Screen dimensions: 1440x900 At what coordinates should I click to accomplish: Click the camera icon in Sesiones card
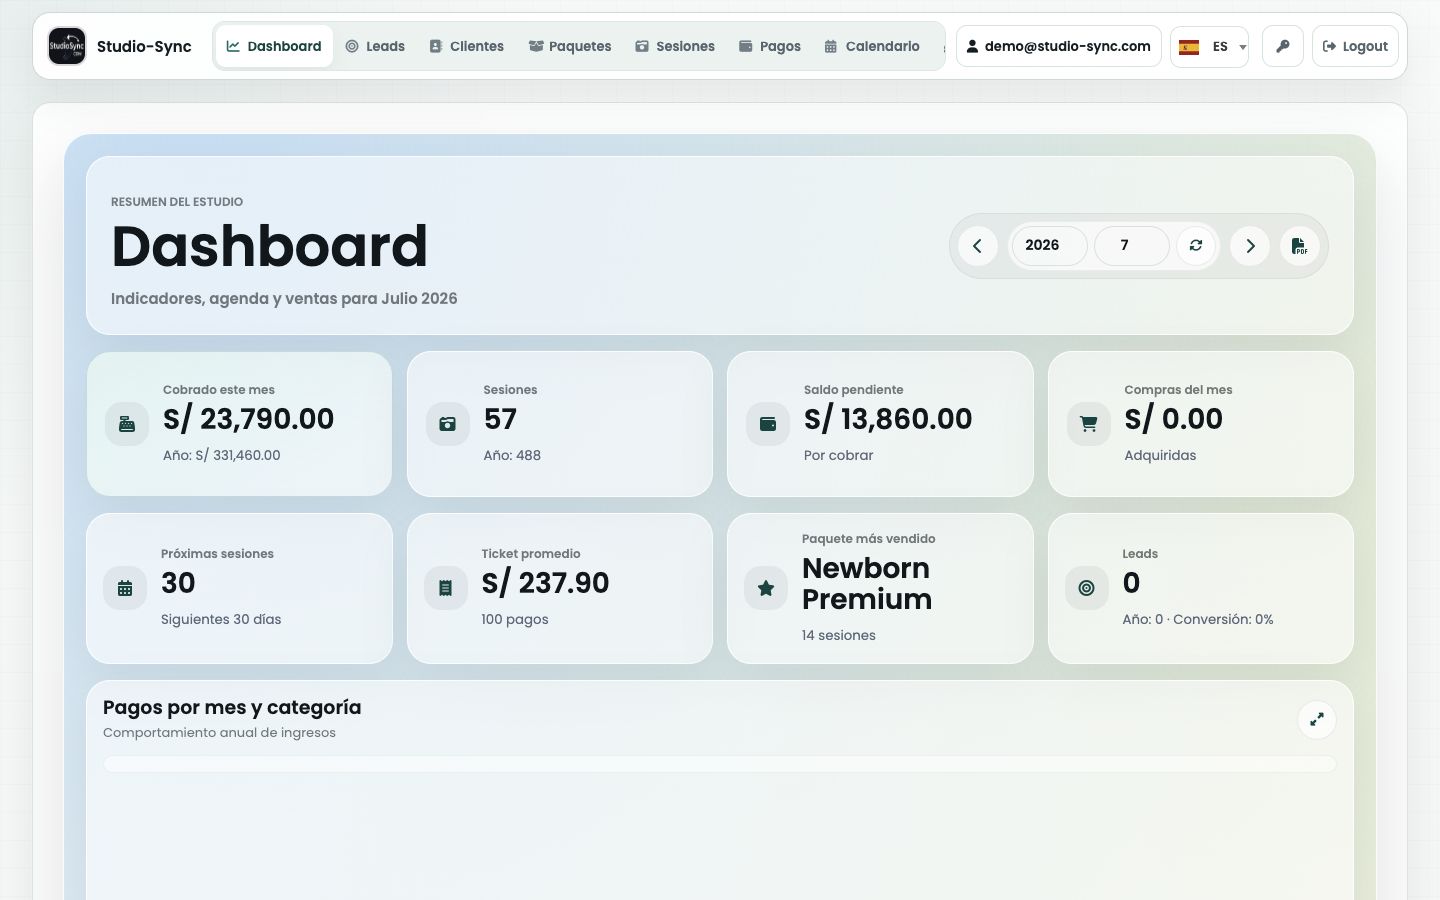coord(447,424)
